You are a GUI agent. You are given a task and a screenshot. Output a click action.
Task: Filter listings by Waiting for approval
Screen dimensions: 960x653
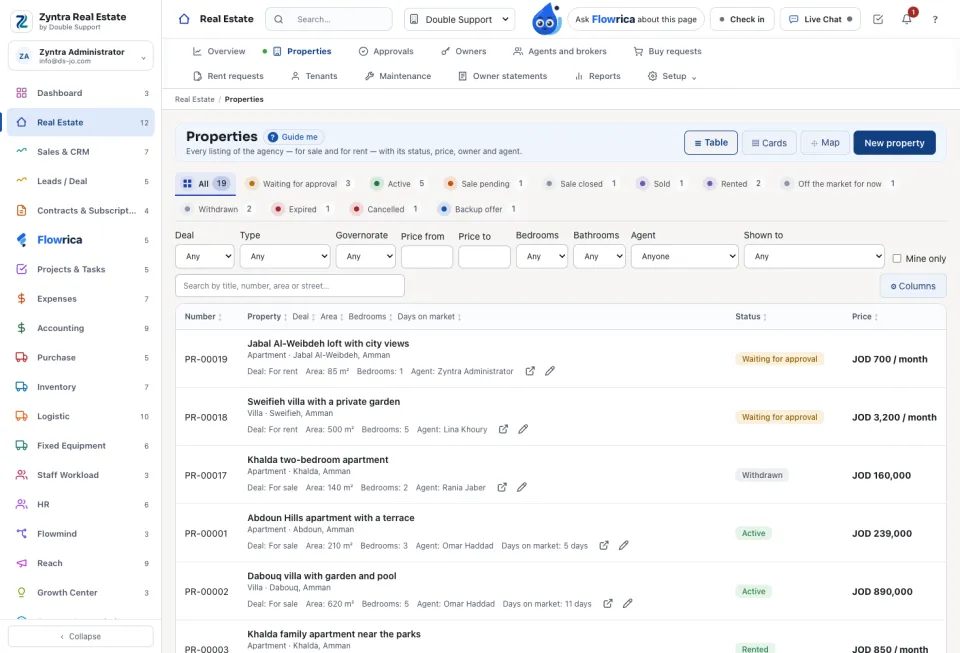click(x=298, y=184)
